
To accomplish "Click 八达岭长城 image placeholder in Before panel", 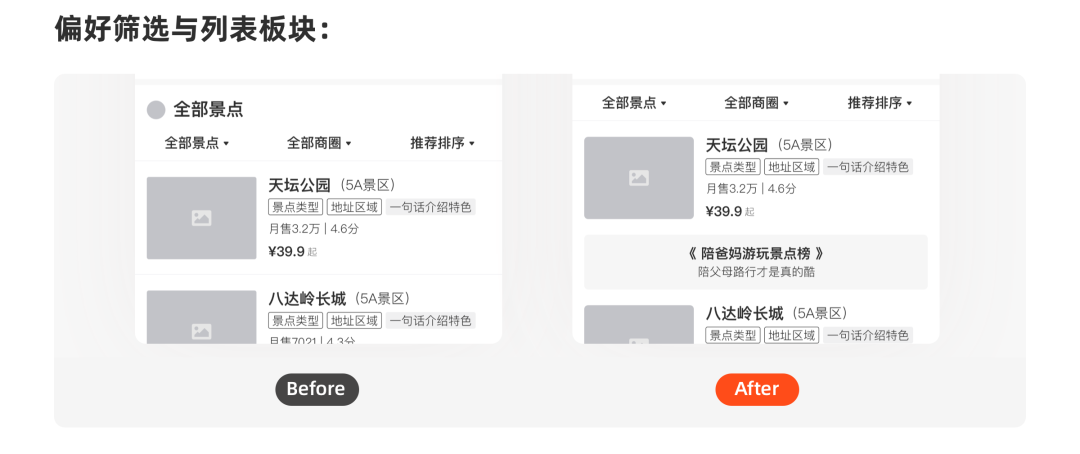I will pos(202,317).
